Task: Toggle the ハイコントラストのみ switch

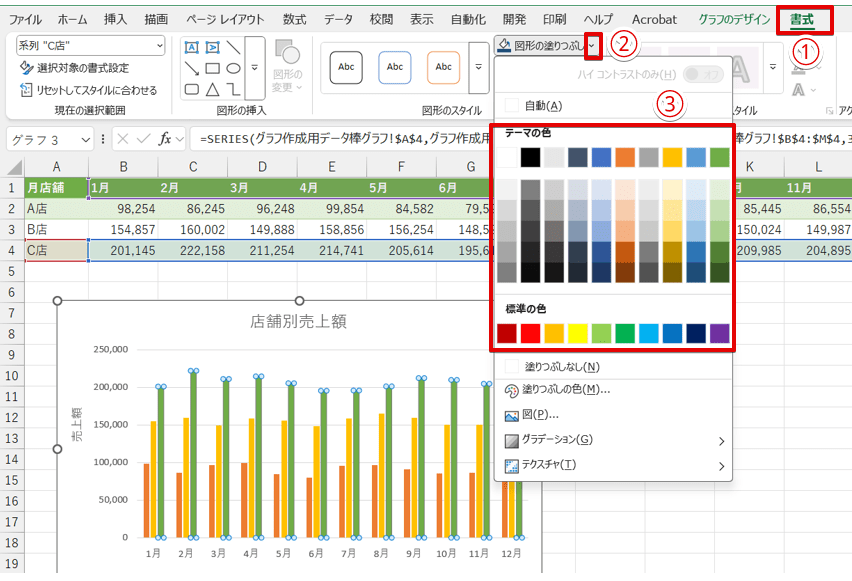Action: tap(704, 74)
